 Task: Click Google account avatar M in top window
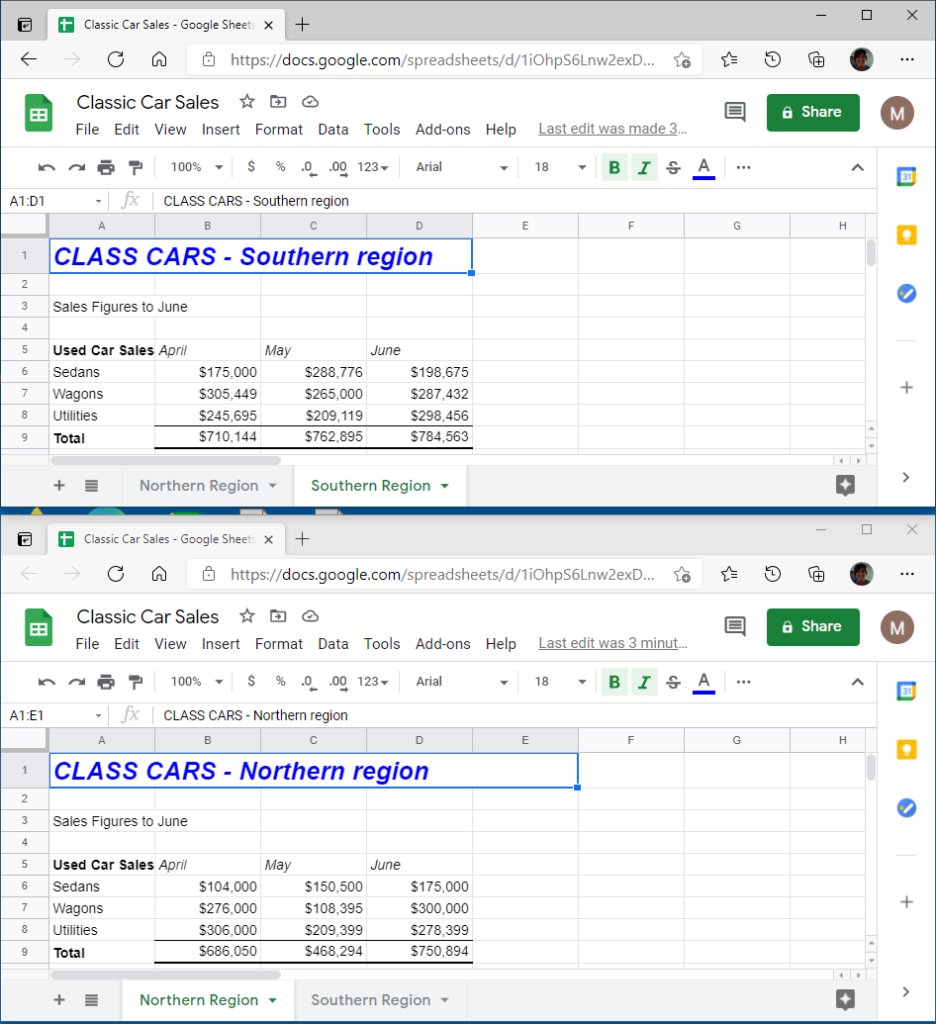pyautogui.click(x=897, y=113)
